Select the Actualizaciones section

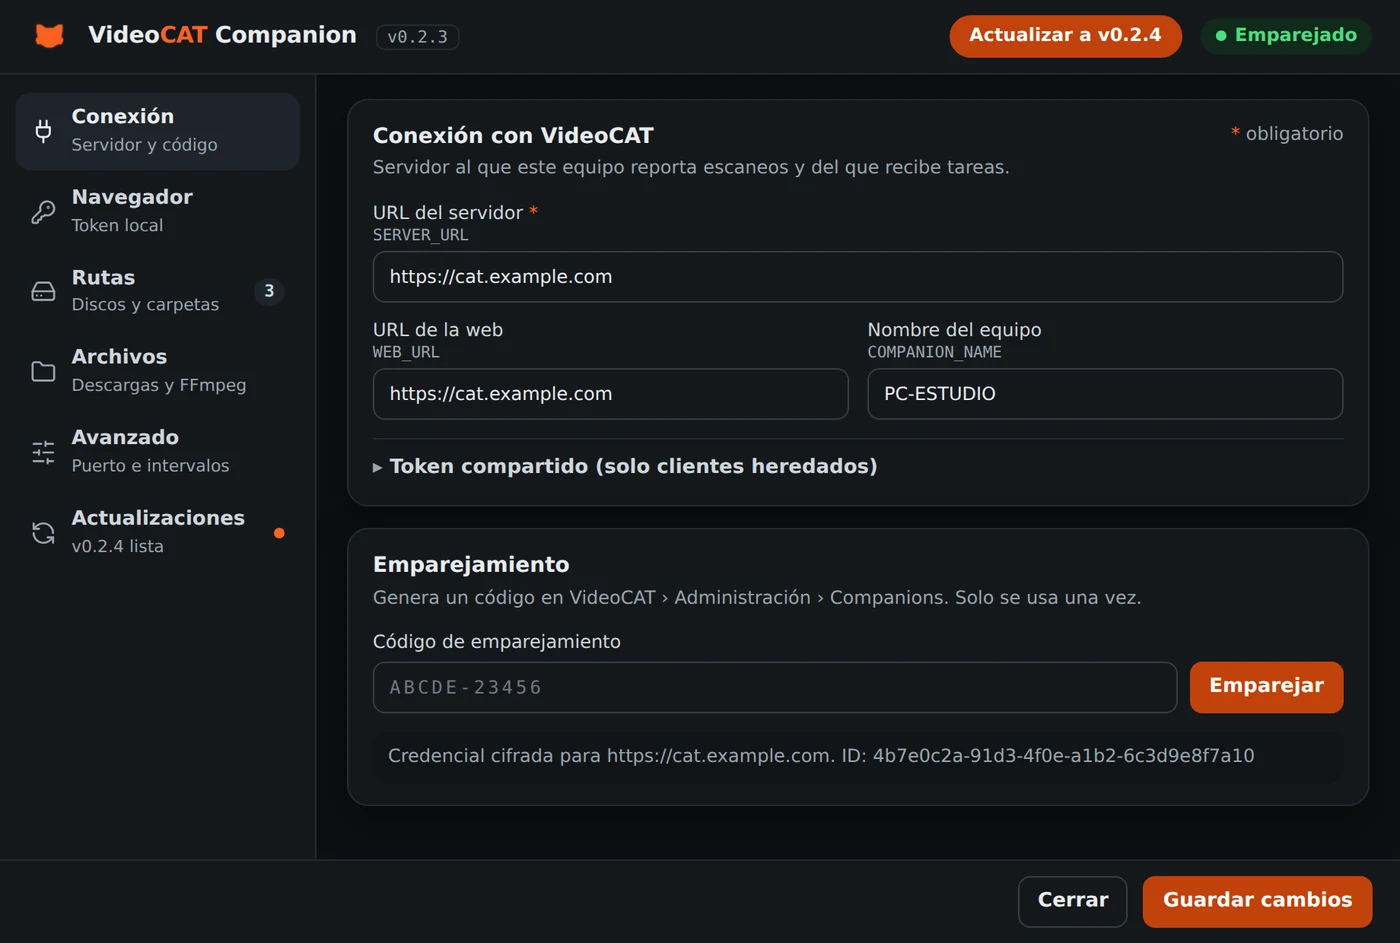[x=157, y=532]
